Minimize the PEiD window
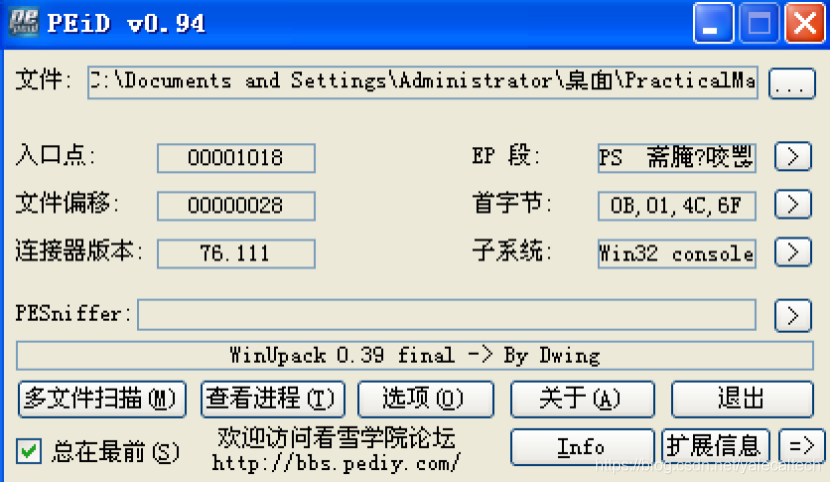Image resolution: width=830 pixels, height=484 pixels. [x=713, y=23]
